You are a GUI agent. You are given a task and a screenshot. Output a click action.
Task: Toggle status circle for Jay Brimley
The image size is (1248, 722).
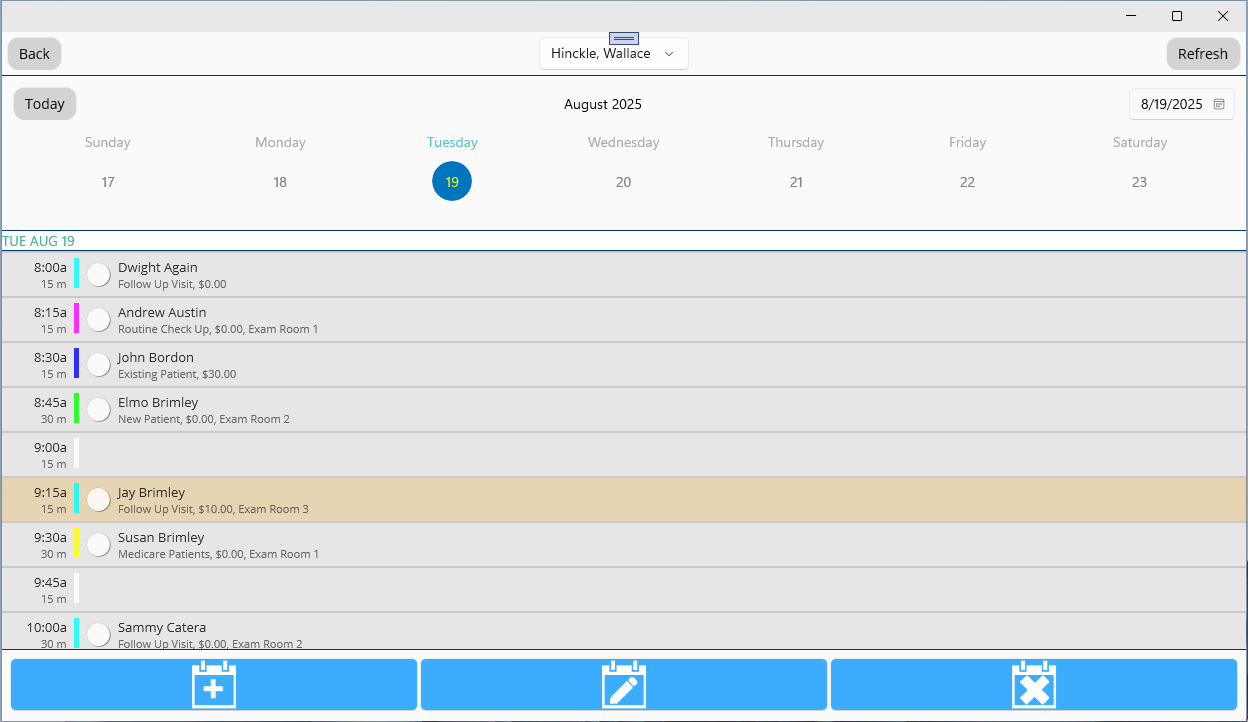pos(98,500)
